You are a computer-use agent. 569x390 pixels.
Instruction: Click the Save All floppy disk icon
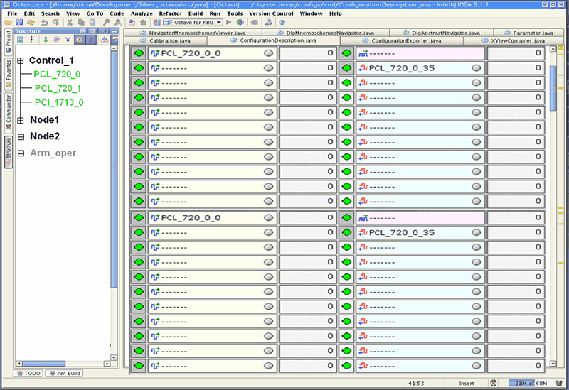[19, 22]
